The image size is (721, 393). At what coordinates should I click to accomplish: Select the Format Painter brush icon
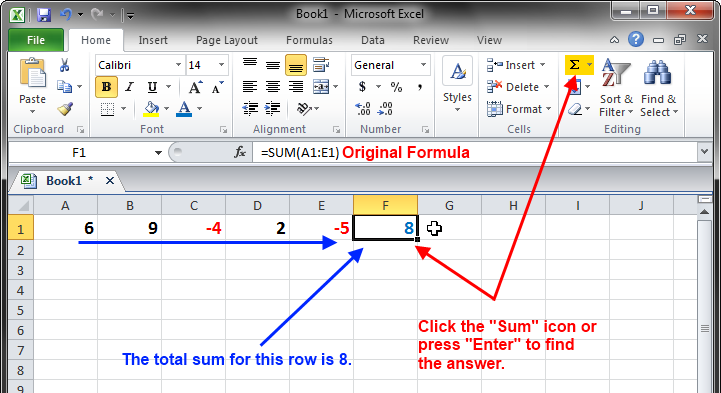[x=65, y=109]
